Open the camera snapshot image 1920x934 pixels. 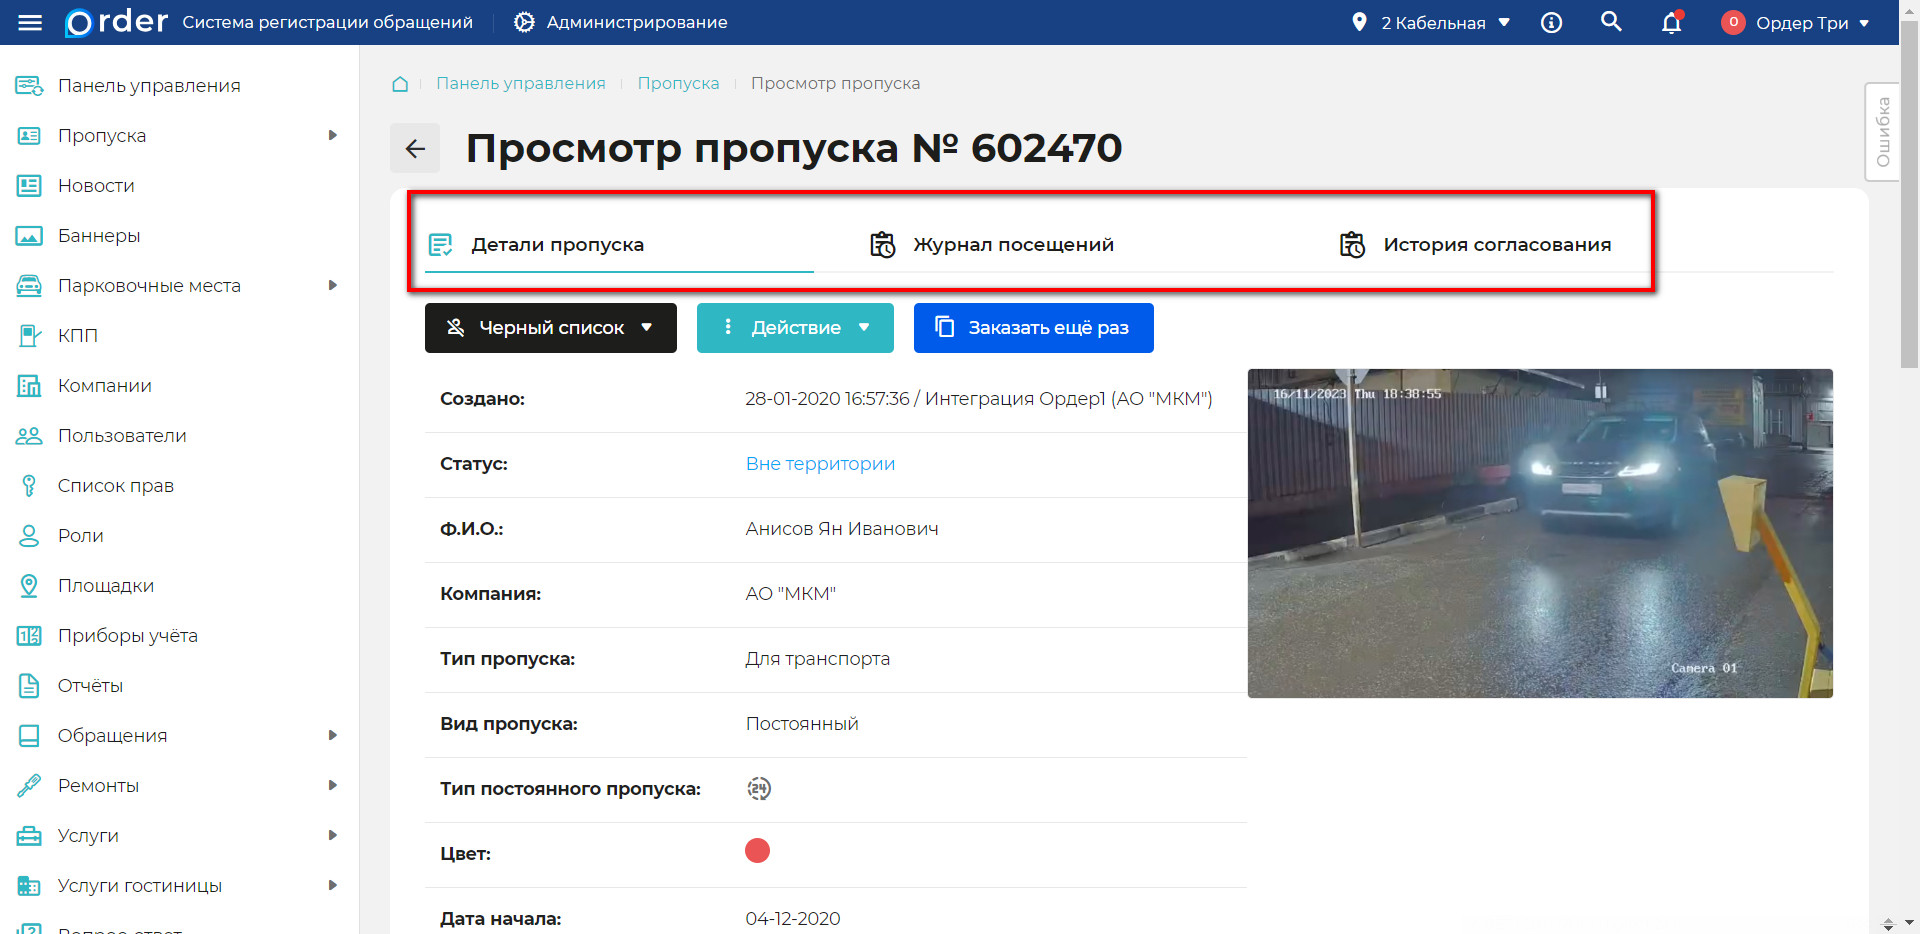pyautogui.click(x=1540, y=533)
